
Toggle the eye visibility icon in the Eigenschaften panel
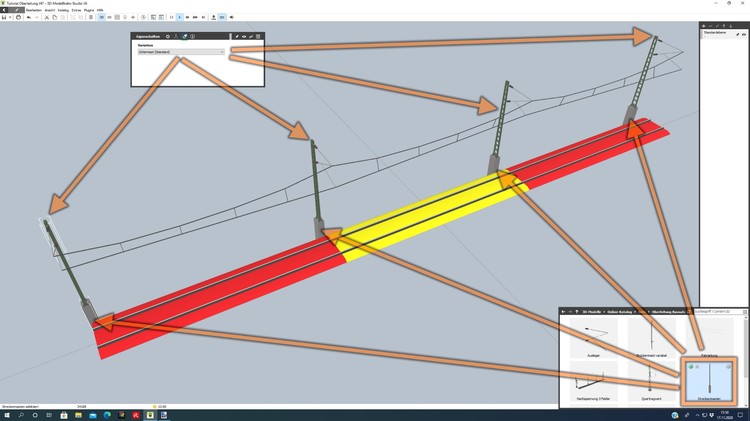tap(244, 36)
